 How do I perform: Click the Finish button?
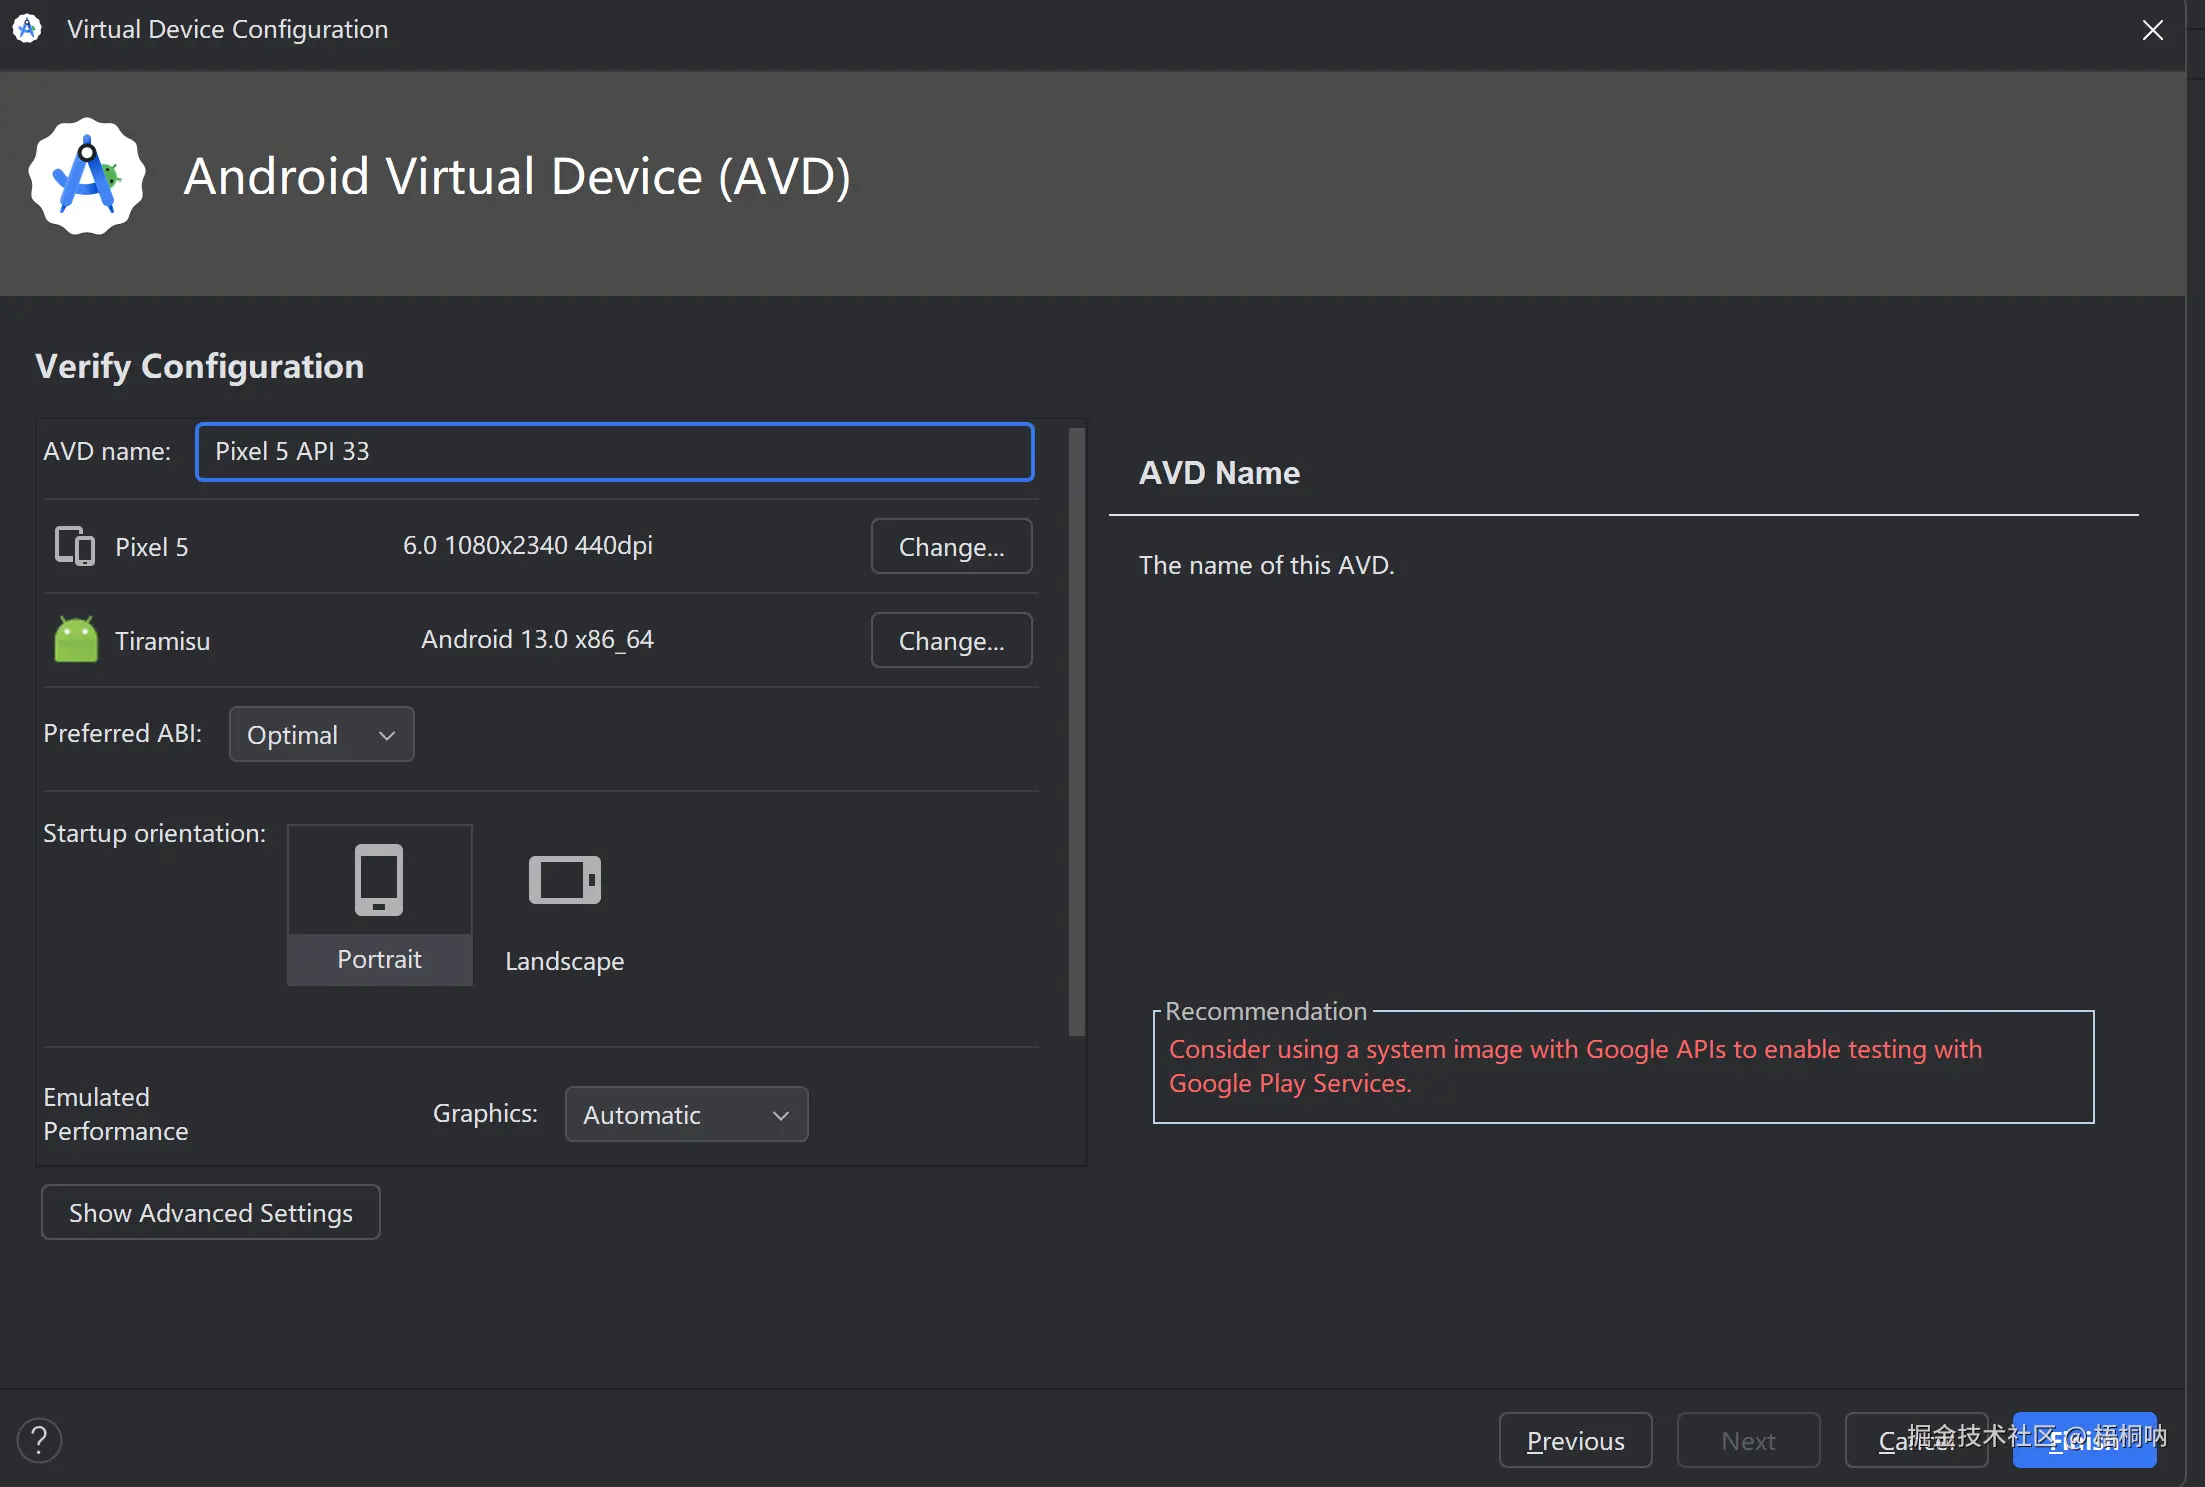click(2085, 1440)
